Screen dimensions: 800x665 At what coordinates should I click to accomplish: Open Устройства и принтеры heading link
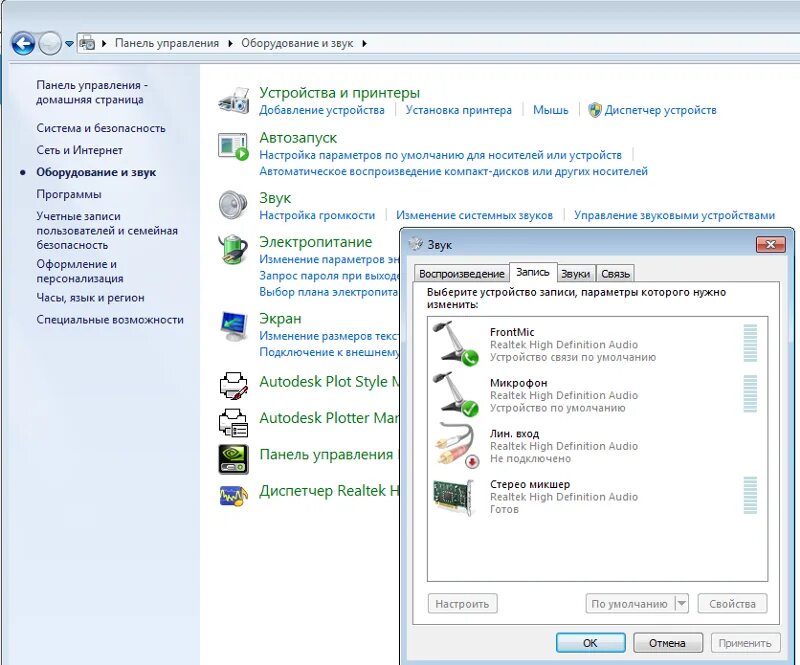click(339, 92)
